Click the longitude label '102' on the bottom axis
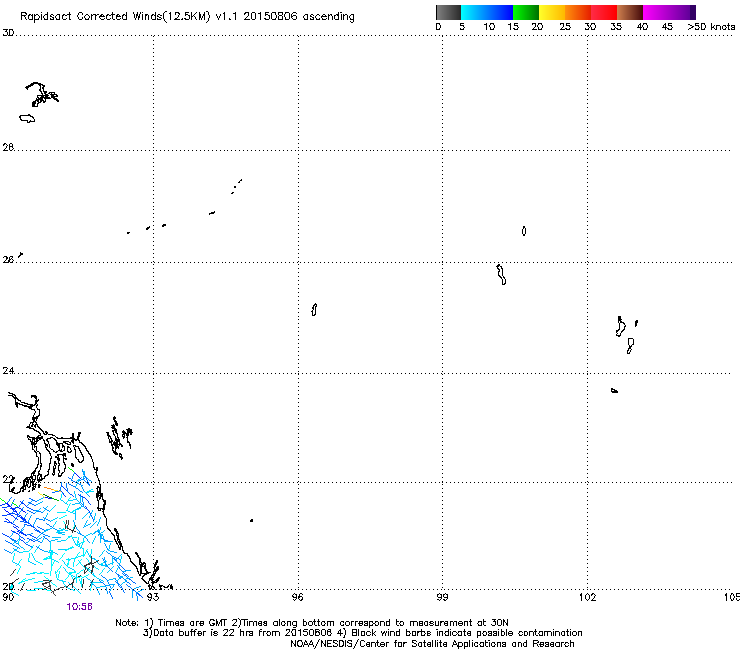Image resolution: width=740 pixels, height=650 pixels. pos(588,597)
